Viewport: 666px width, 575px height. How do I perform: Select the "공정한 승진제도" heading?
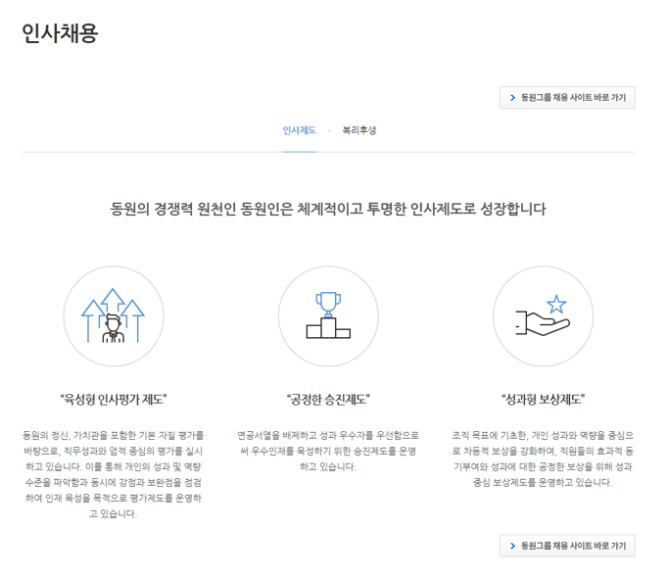(328, 400)
